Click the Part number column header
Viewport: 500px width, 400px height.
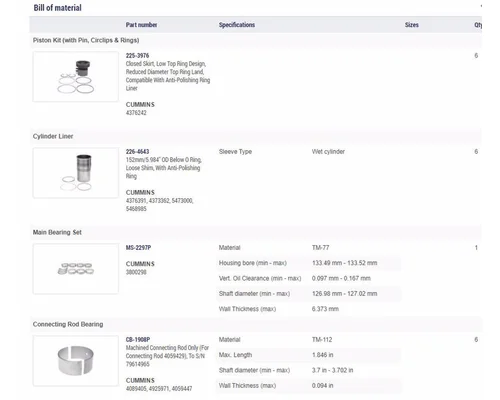pyautogui.click(x=141, y=25)
